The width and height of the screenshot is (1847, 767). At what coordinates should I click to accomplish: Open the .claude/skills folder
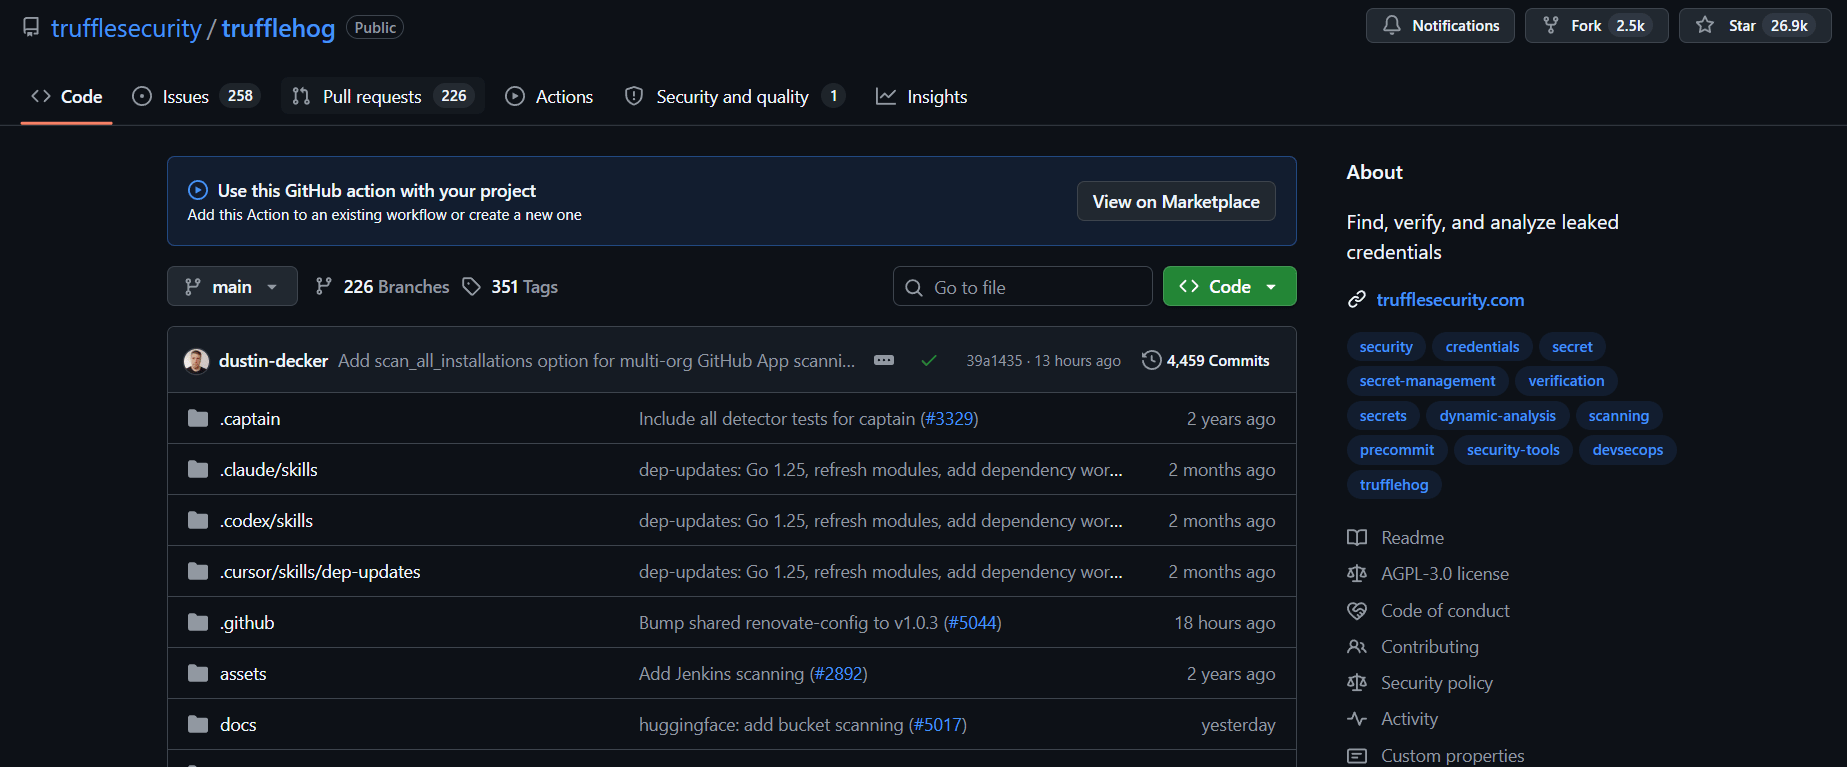point(269,470)
